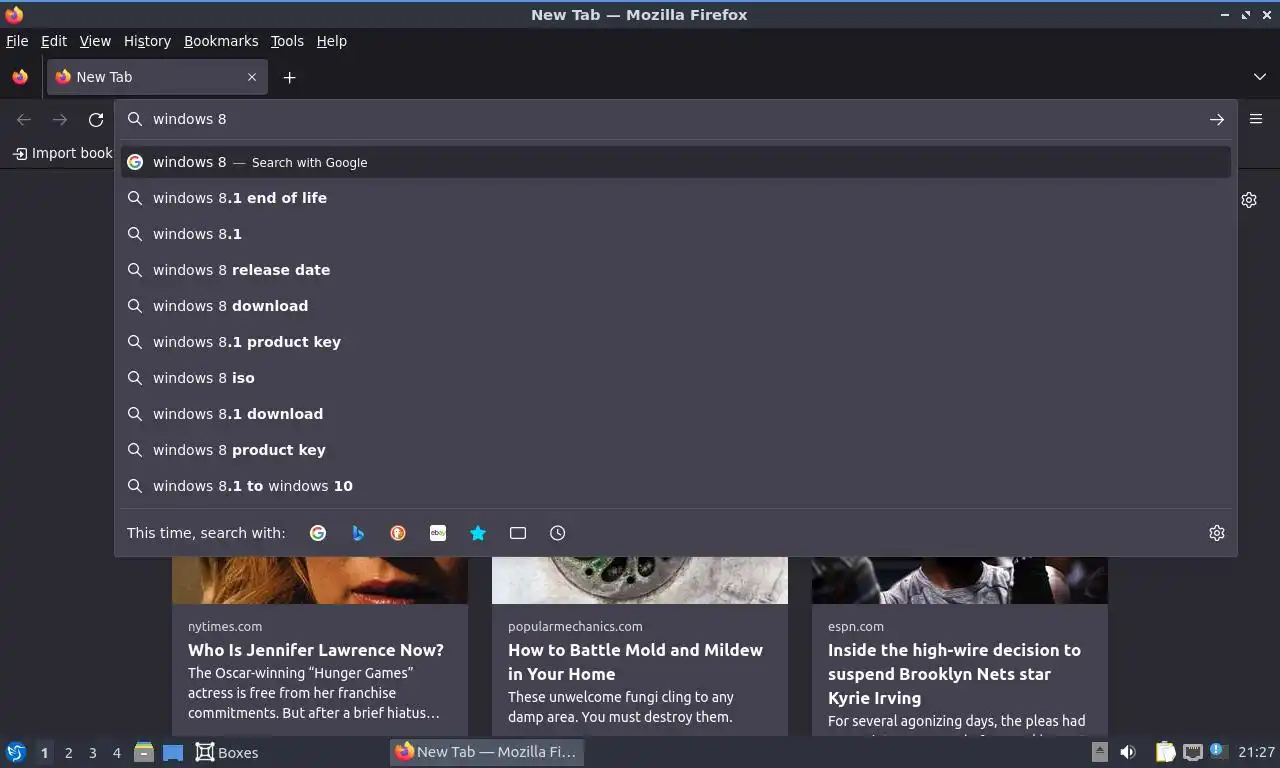The image size is (1280, 768).
Task: Click the nytimes.com article thumbnail image
Action: pyautogui.click(x=320, y=580)
